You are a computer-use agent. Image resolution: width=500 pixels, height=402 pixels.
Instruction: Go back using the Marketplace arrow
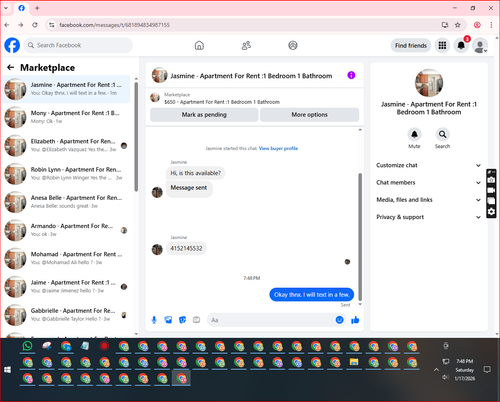11,68
